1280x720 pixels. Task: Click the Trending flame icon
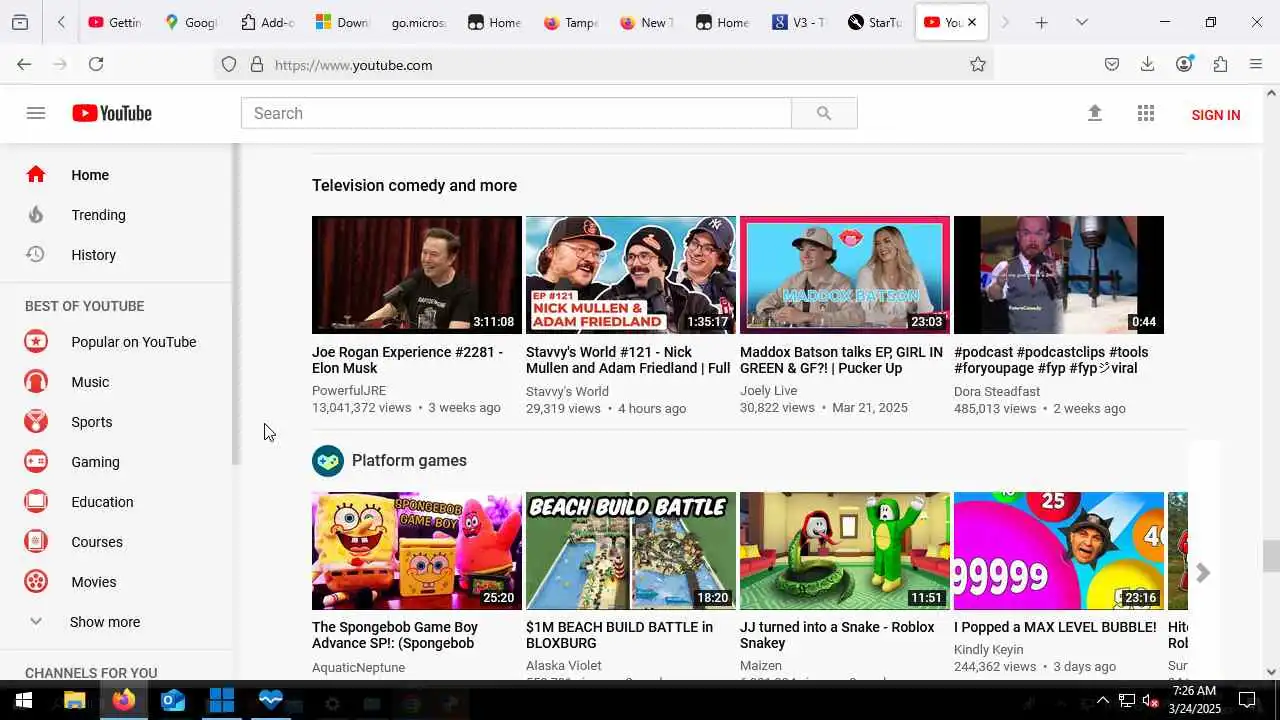[36, 215]
